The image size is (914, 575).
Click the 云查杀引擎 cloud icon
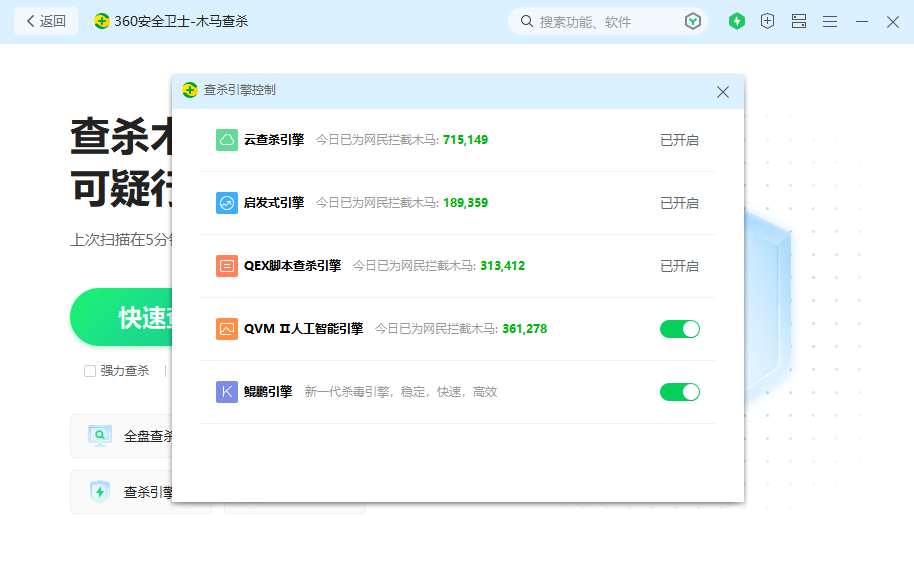(227, 140)
